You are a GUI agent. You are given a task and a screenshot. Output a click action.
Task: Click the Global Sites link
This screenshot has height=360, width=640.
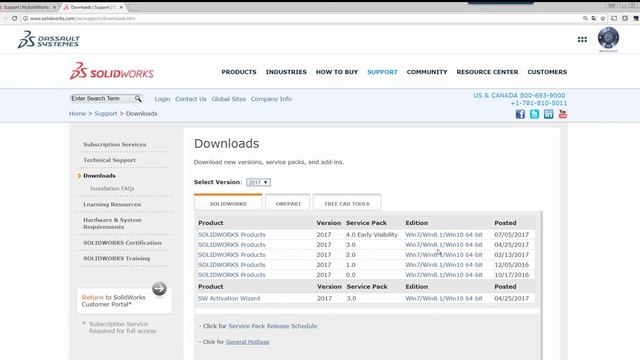(x=229, y=99)
